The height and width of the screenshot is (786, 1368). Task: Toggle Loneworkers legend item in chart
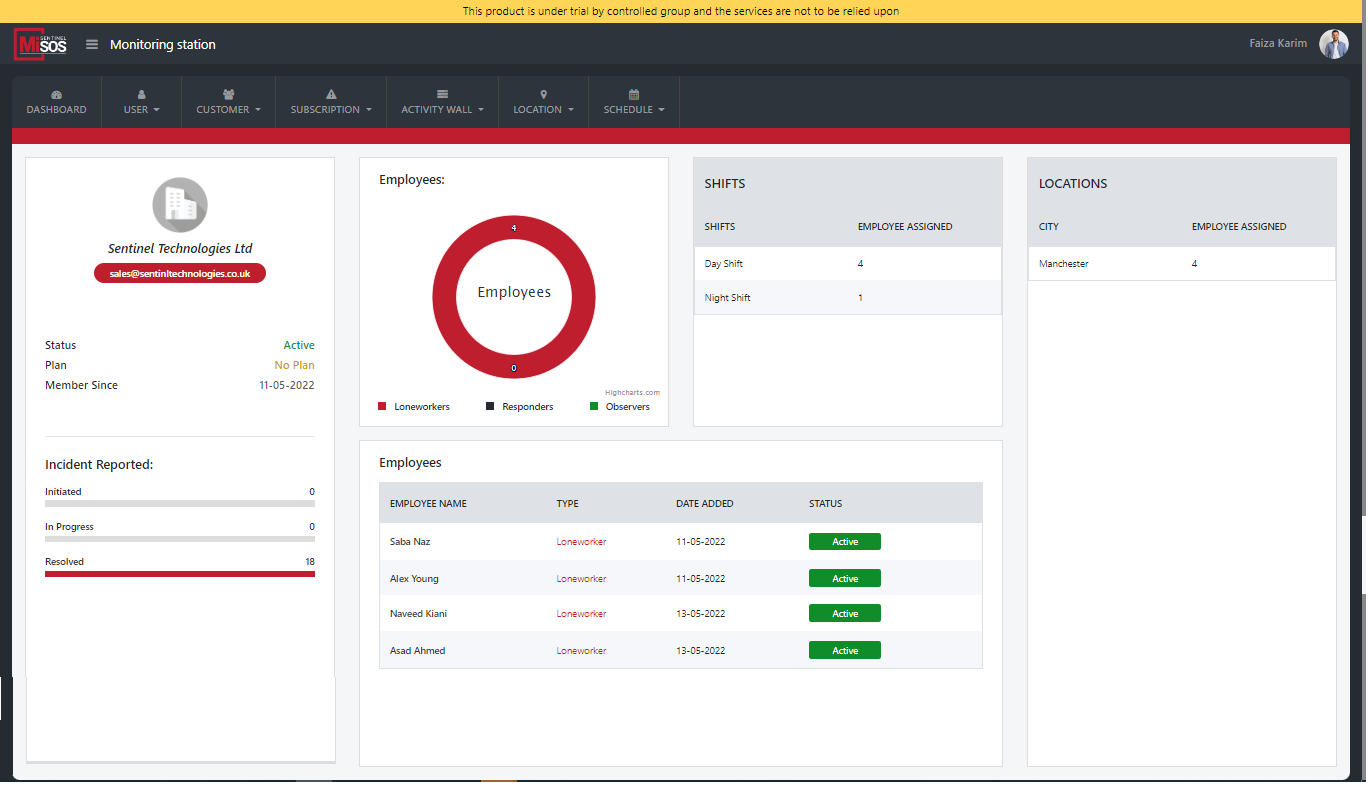pyautogui.click(x=414, y=407)
